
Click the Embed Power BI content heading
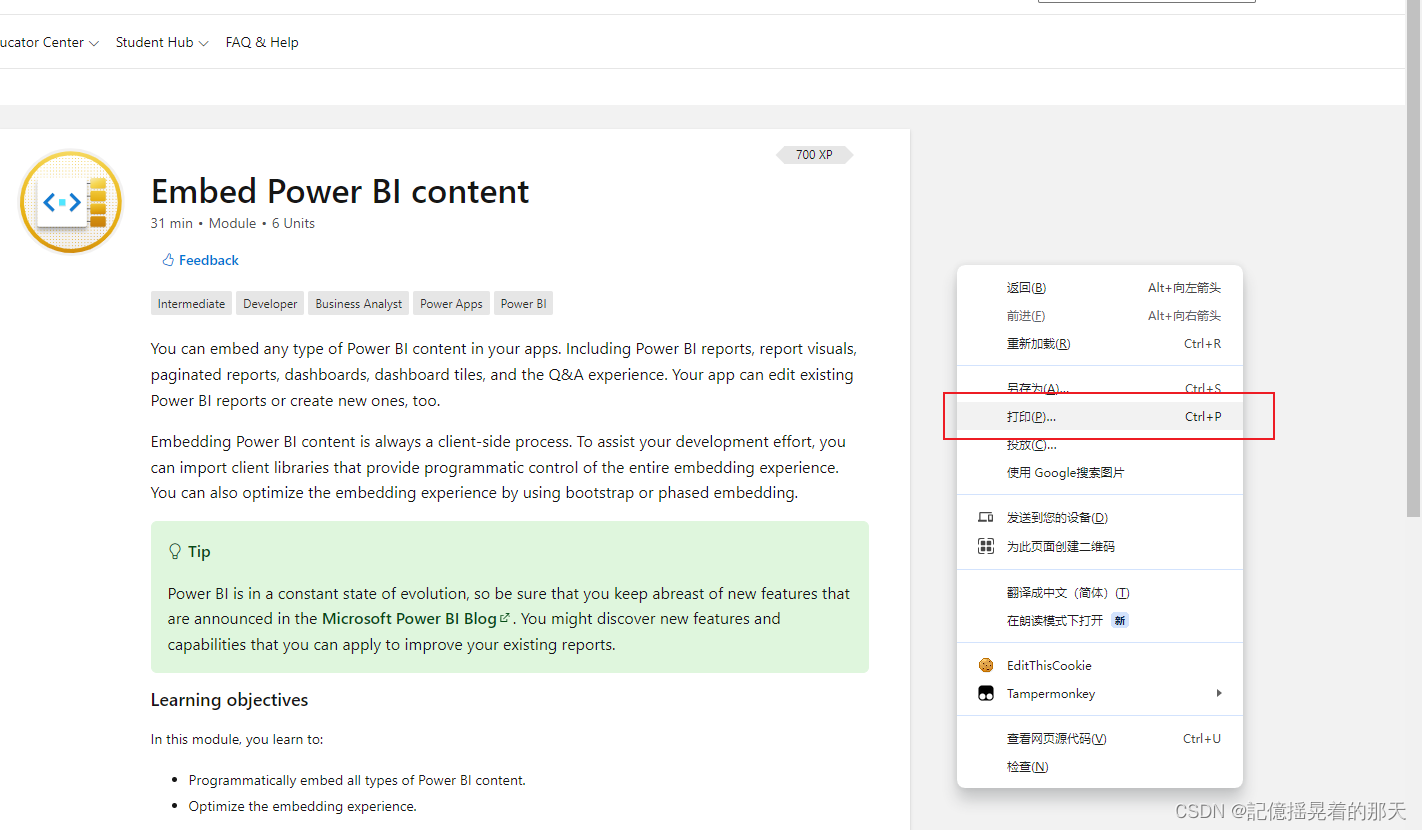[x=340, y=191]
